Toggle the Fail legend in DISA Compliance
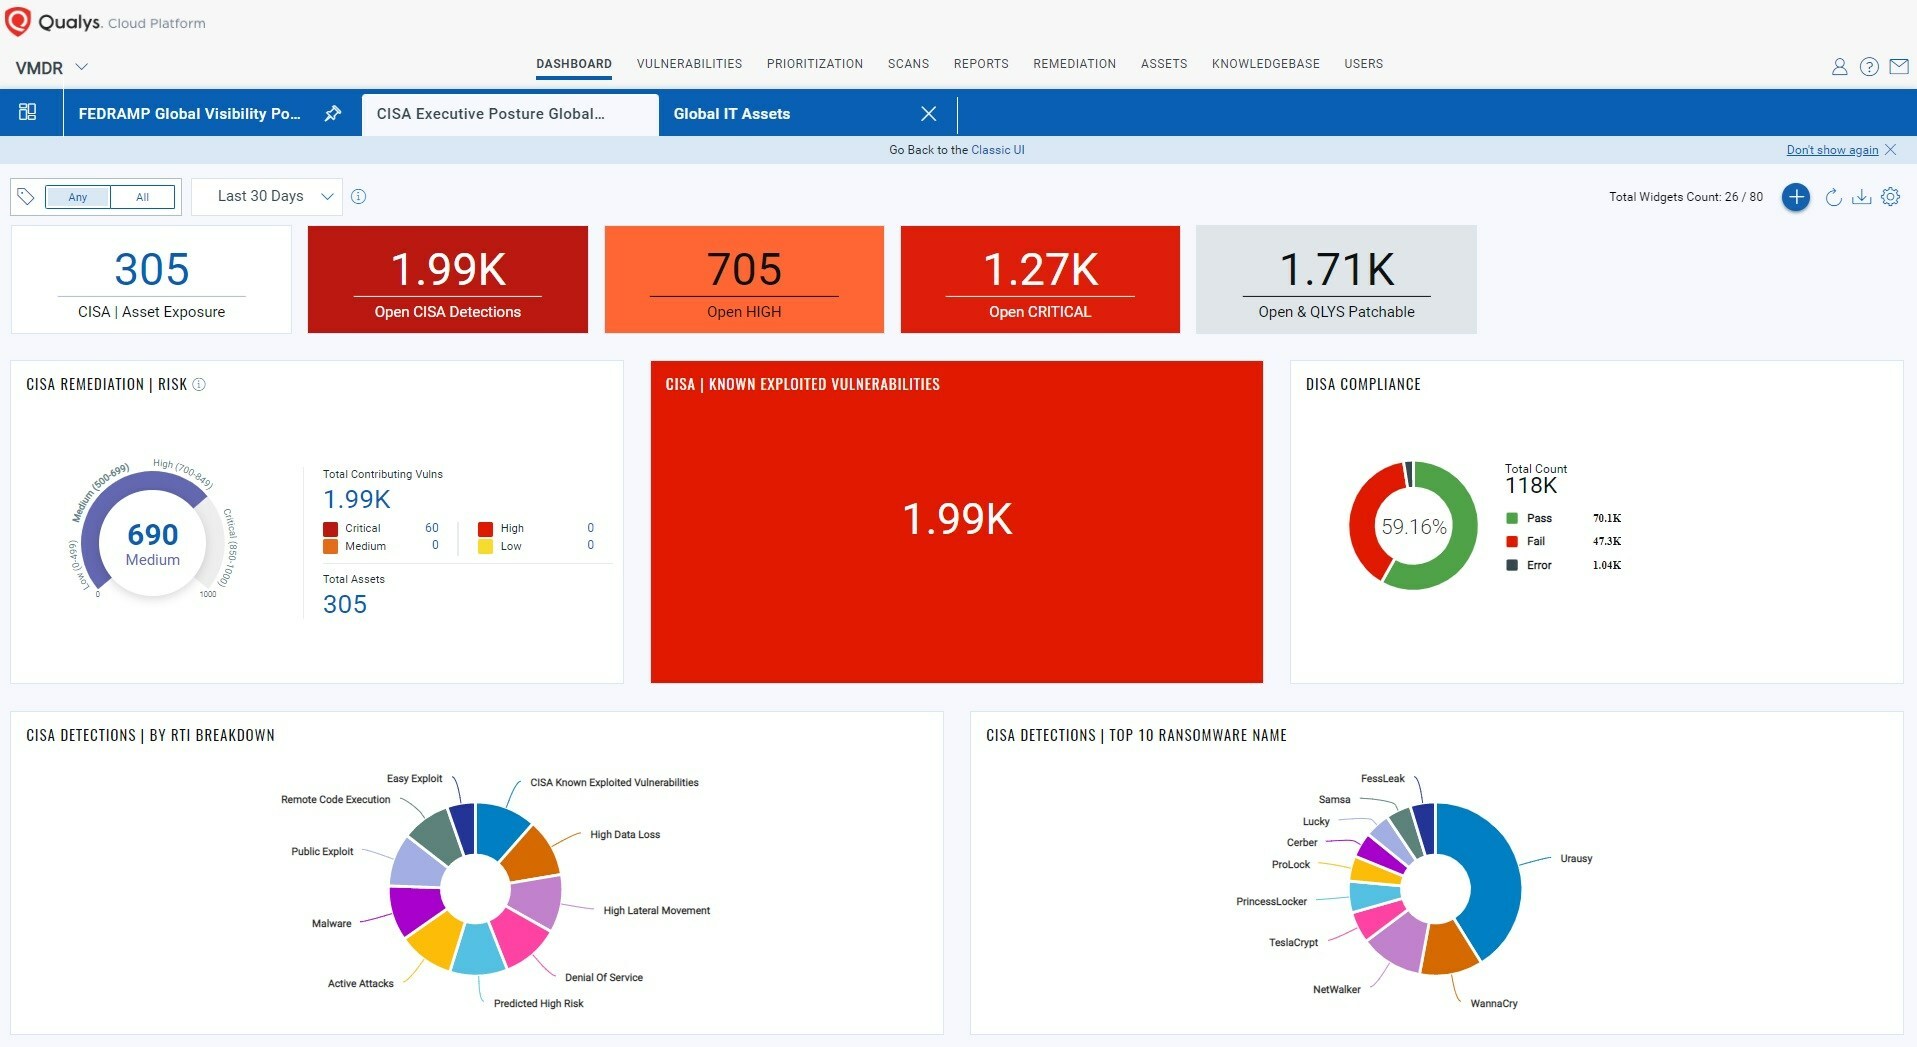 point(1535,542)
